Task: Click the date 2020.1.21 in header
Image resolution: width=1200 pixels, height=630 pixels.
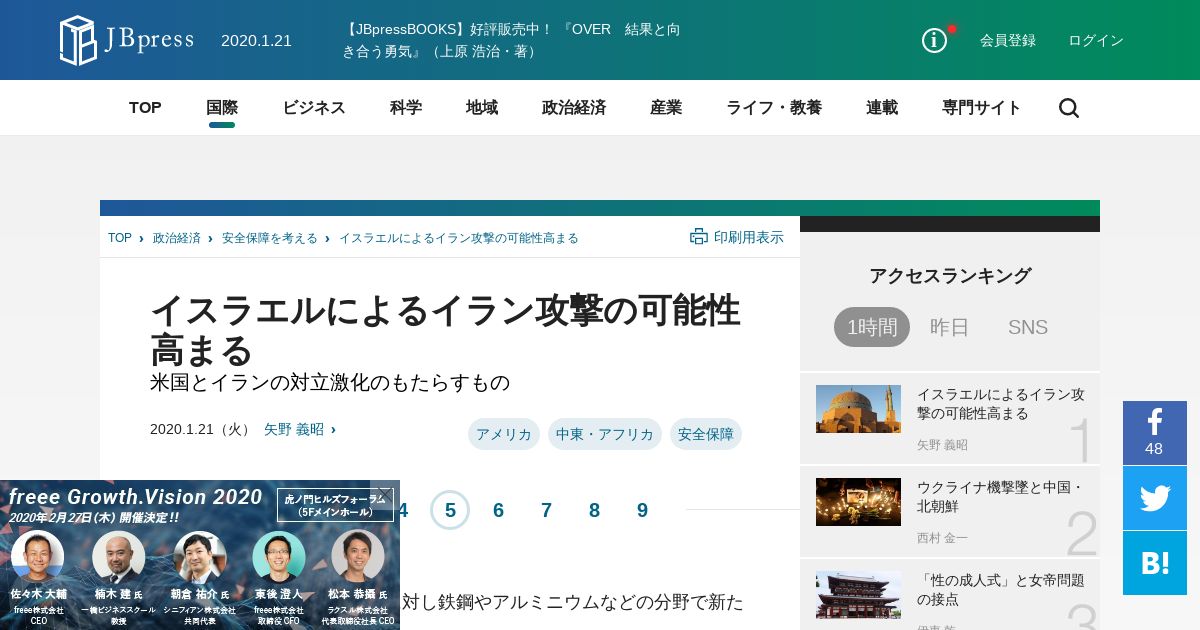Action: pos(256,40)
